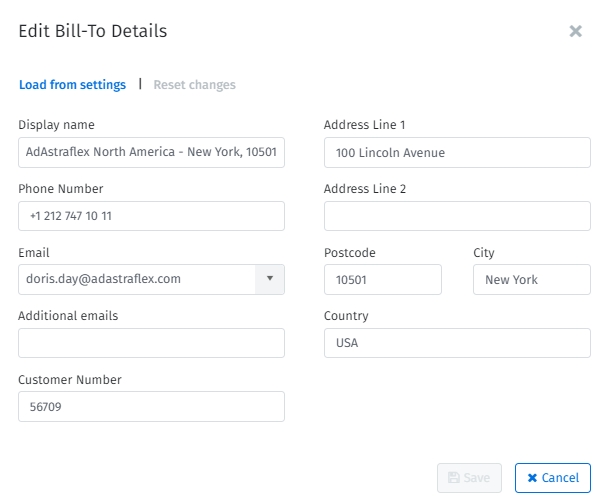The width and height of the screenshot is (608, 504).
Task: Click the Email field label
Action: [34, 253]
